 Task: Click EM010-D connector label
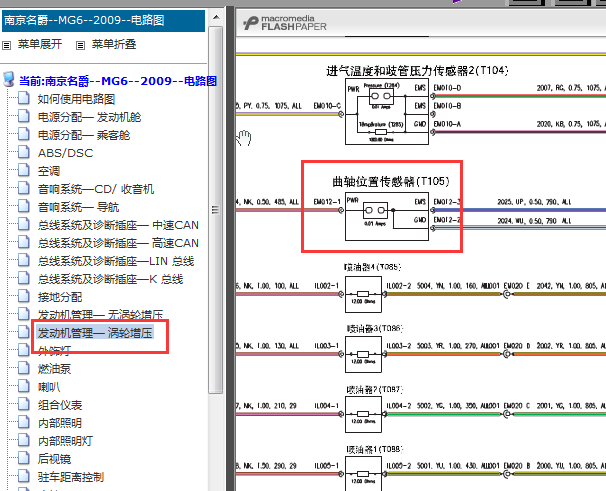tap(447, 88)
